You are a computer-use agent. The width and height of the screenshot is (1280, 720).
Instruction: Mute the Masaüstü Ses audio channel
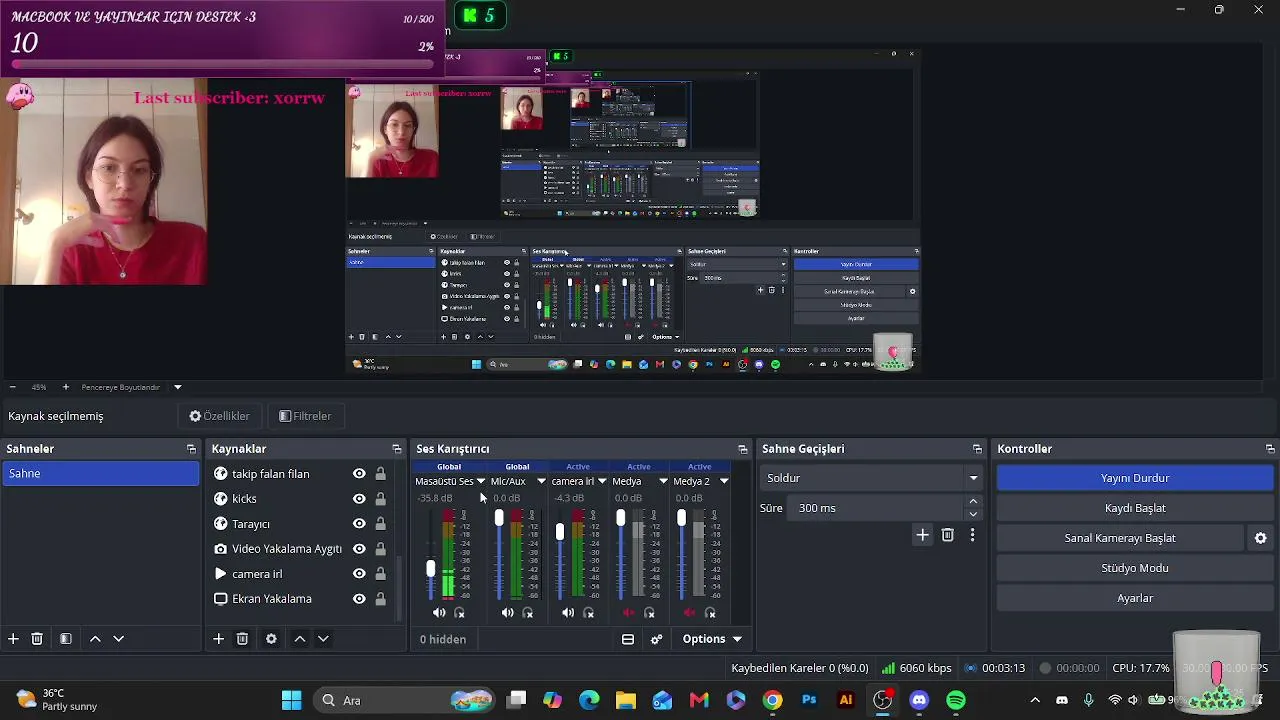(439, 613)
